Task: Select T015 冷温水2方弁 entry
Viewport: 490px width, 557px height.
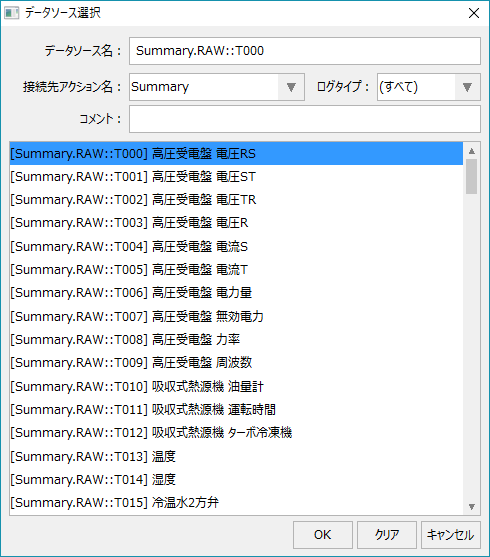Action: pyautogui.click(x=236, y=502)
